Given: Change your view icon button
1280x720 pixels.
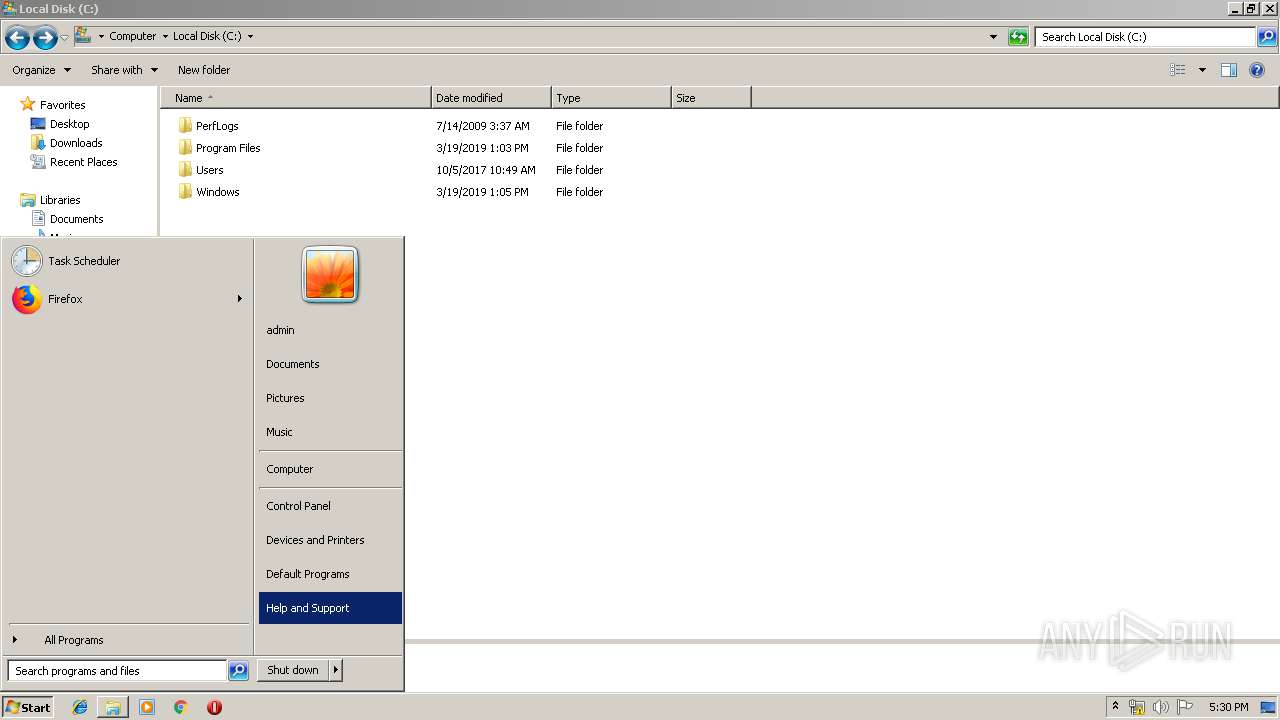Looking at the screenshot, I should tap(1178, 70).
